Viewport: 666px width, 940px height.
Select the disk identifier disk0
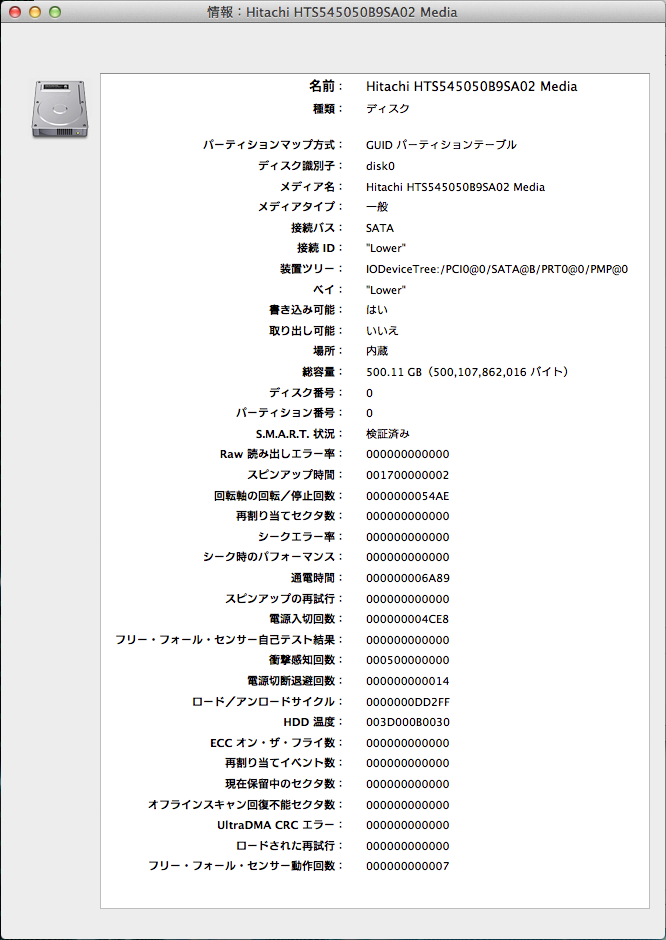[380, 166]
